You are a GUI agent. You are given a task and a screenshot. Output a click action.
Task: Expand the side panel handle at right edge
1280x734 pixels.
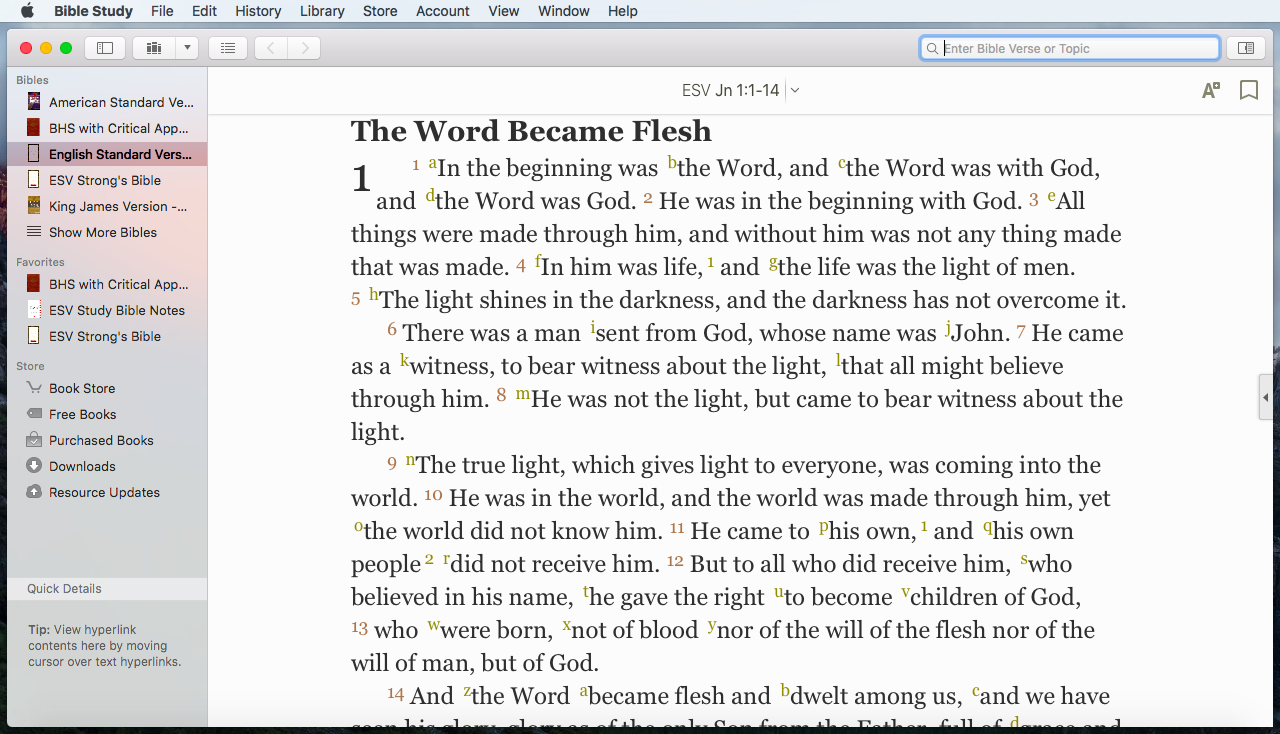pyautogui.click(x=1266, y=397)
